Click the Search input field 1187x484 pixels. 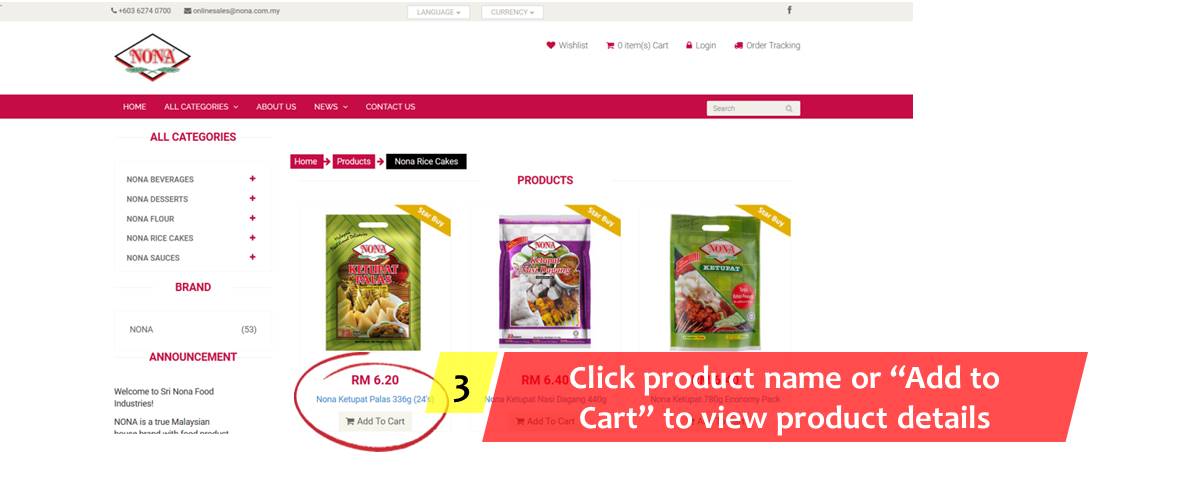pos(746,108)
